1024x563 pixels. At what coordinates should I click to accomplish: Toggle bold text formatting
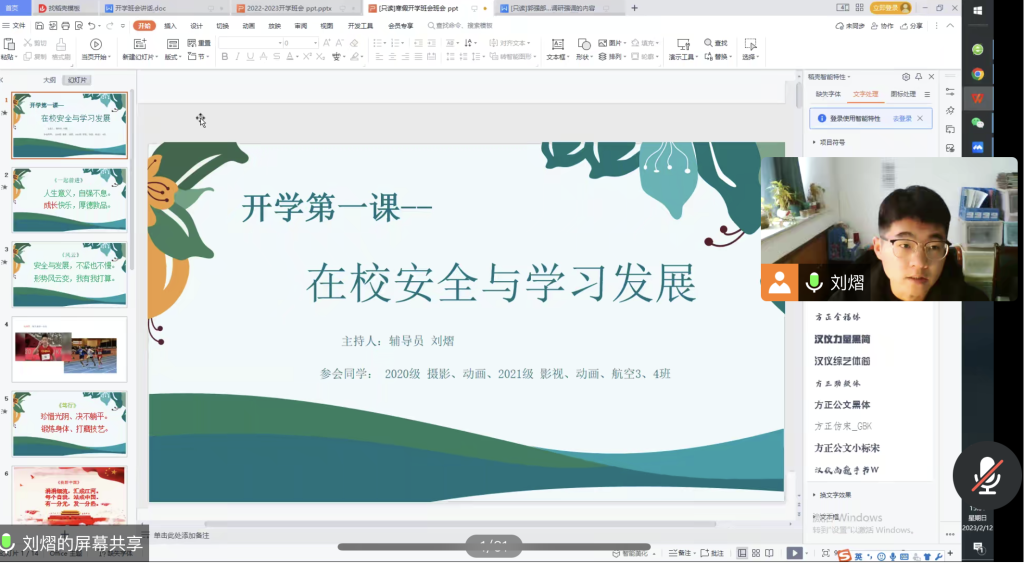(x=224, y=57)
